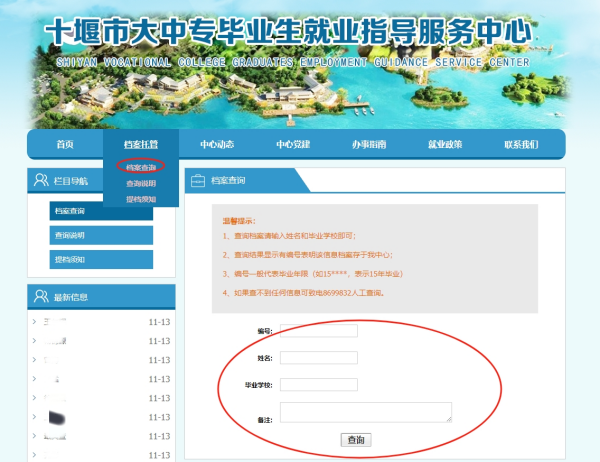This screenshot has width=600, height=462.
Task: Focus the 姓名 input field
Action: point(319,358)
